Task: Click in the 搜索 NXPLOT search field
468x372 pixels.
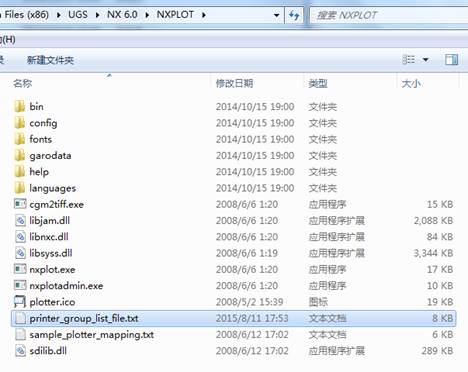Action: click(x=389, y=15)
